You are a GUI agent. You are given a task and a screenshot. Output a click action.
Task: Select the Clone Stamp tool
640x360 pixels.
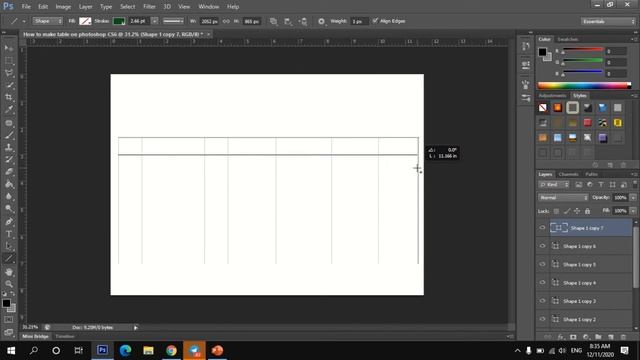[x=9, y=147]
